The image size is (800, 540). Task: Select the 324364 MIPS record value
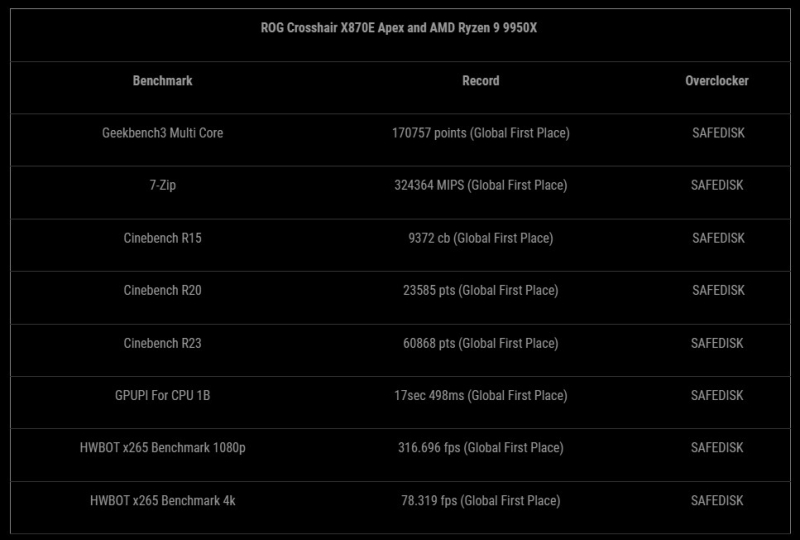(x=481, y=185)
